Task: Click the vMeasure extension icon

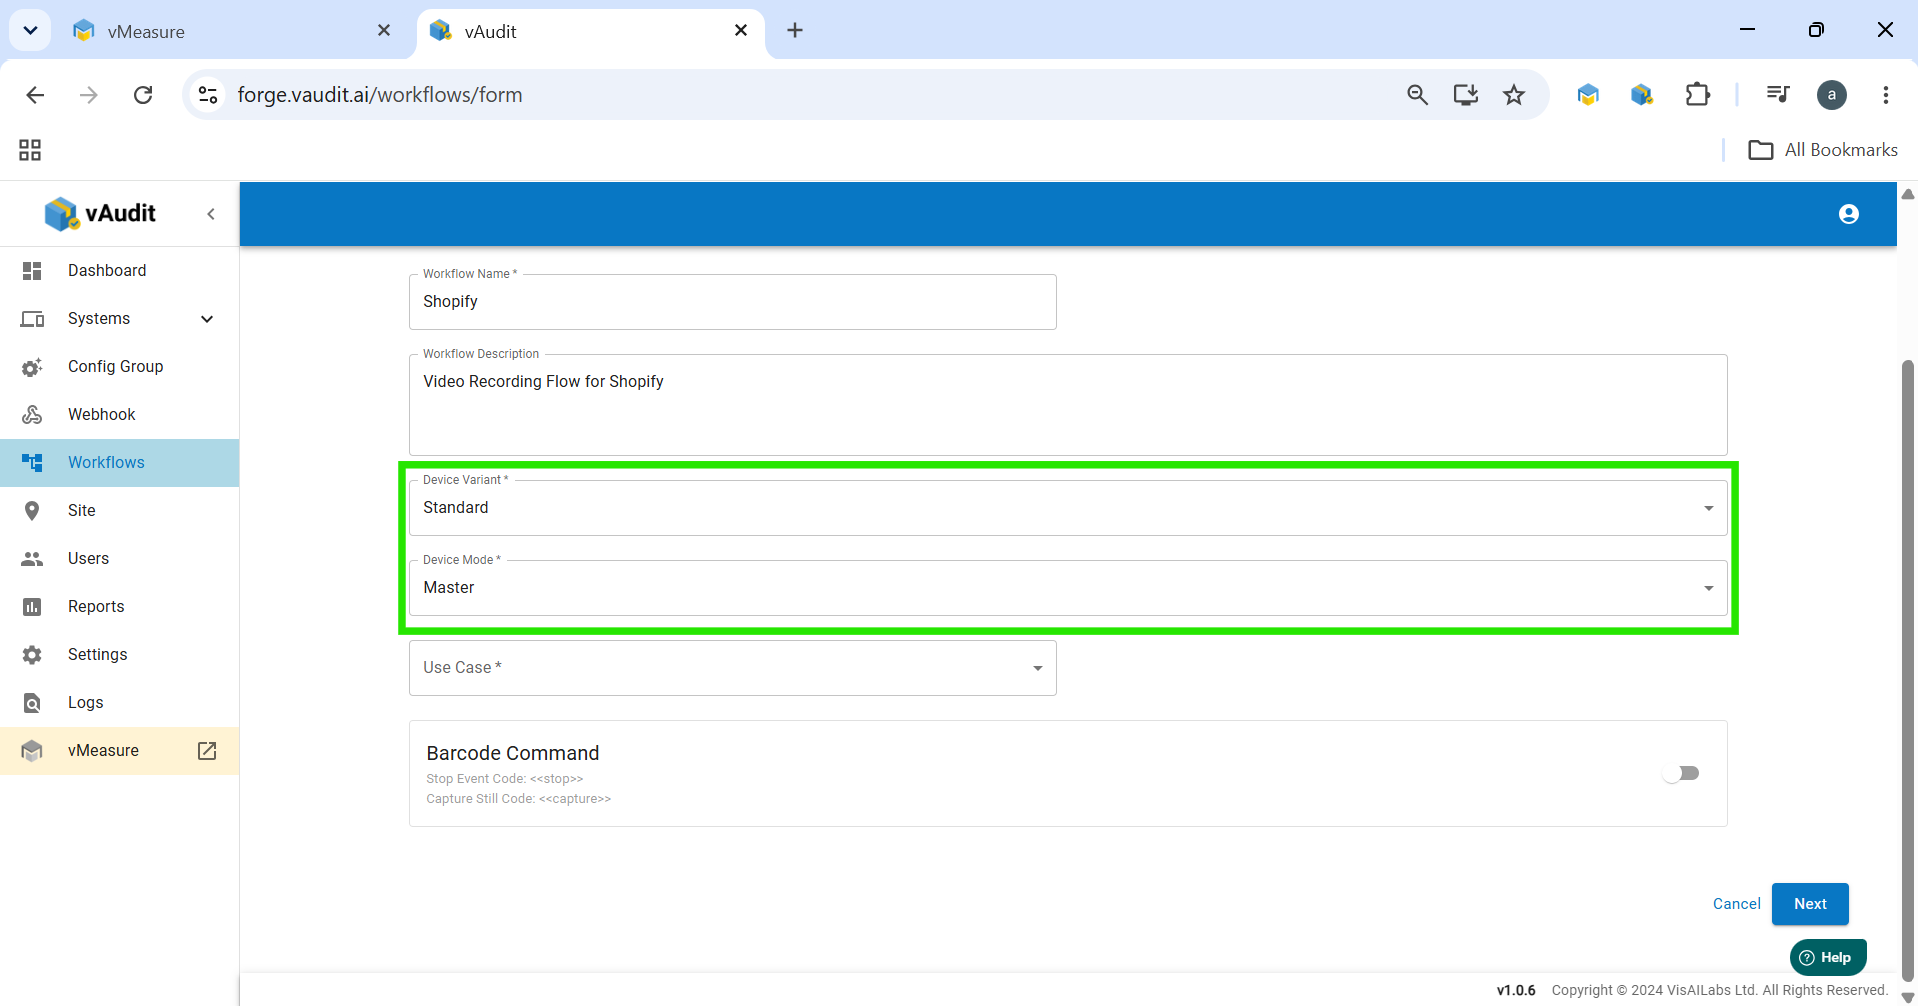Action: click(1588, 95)
